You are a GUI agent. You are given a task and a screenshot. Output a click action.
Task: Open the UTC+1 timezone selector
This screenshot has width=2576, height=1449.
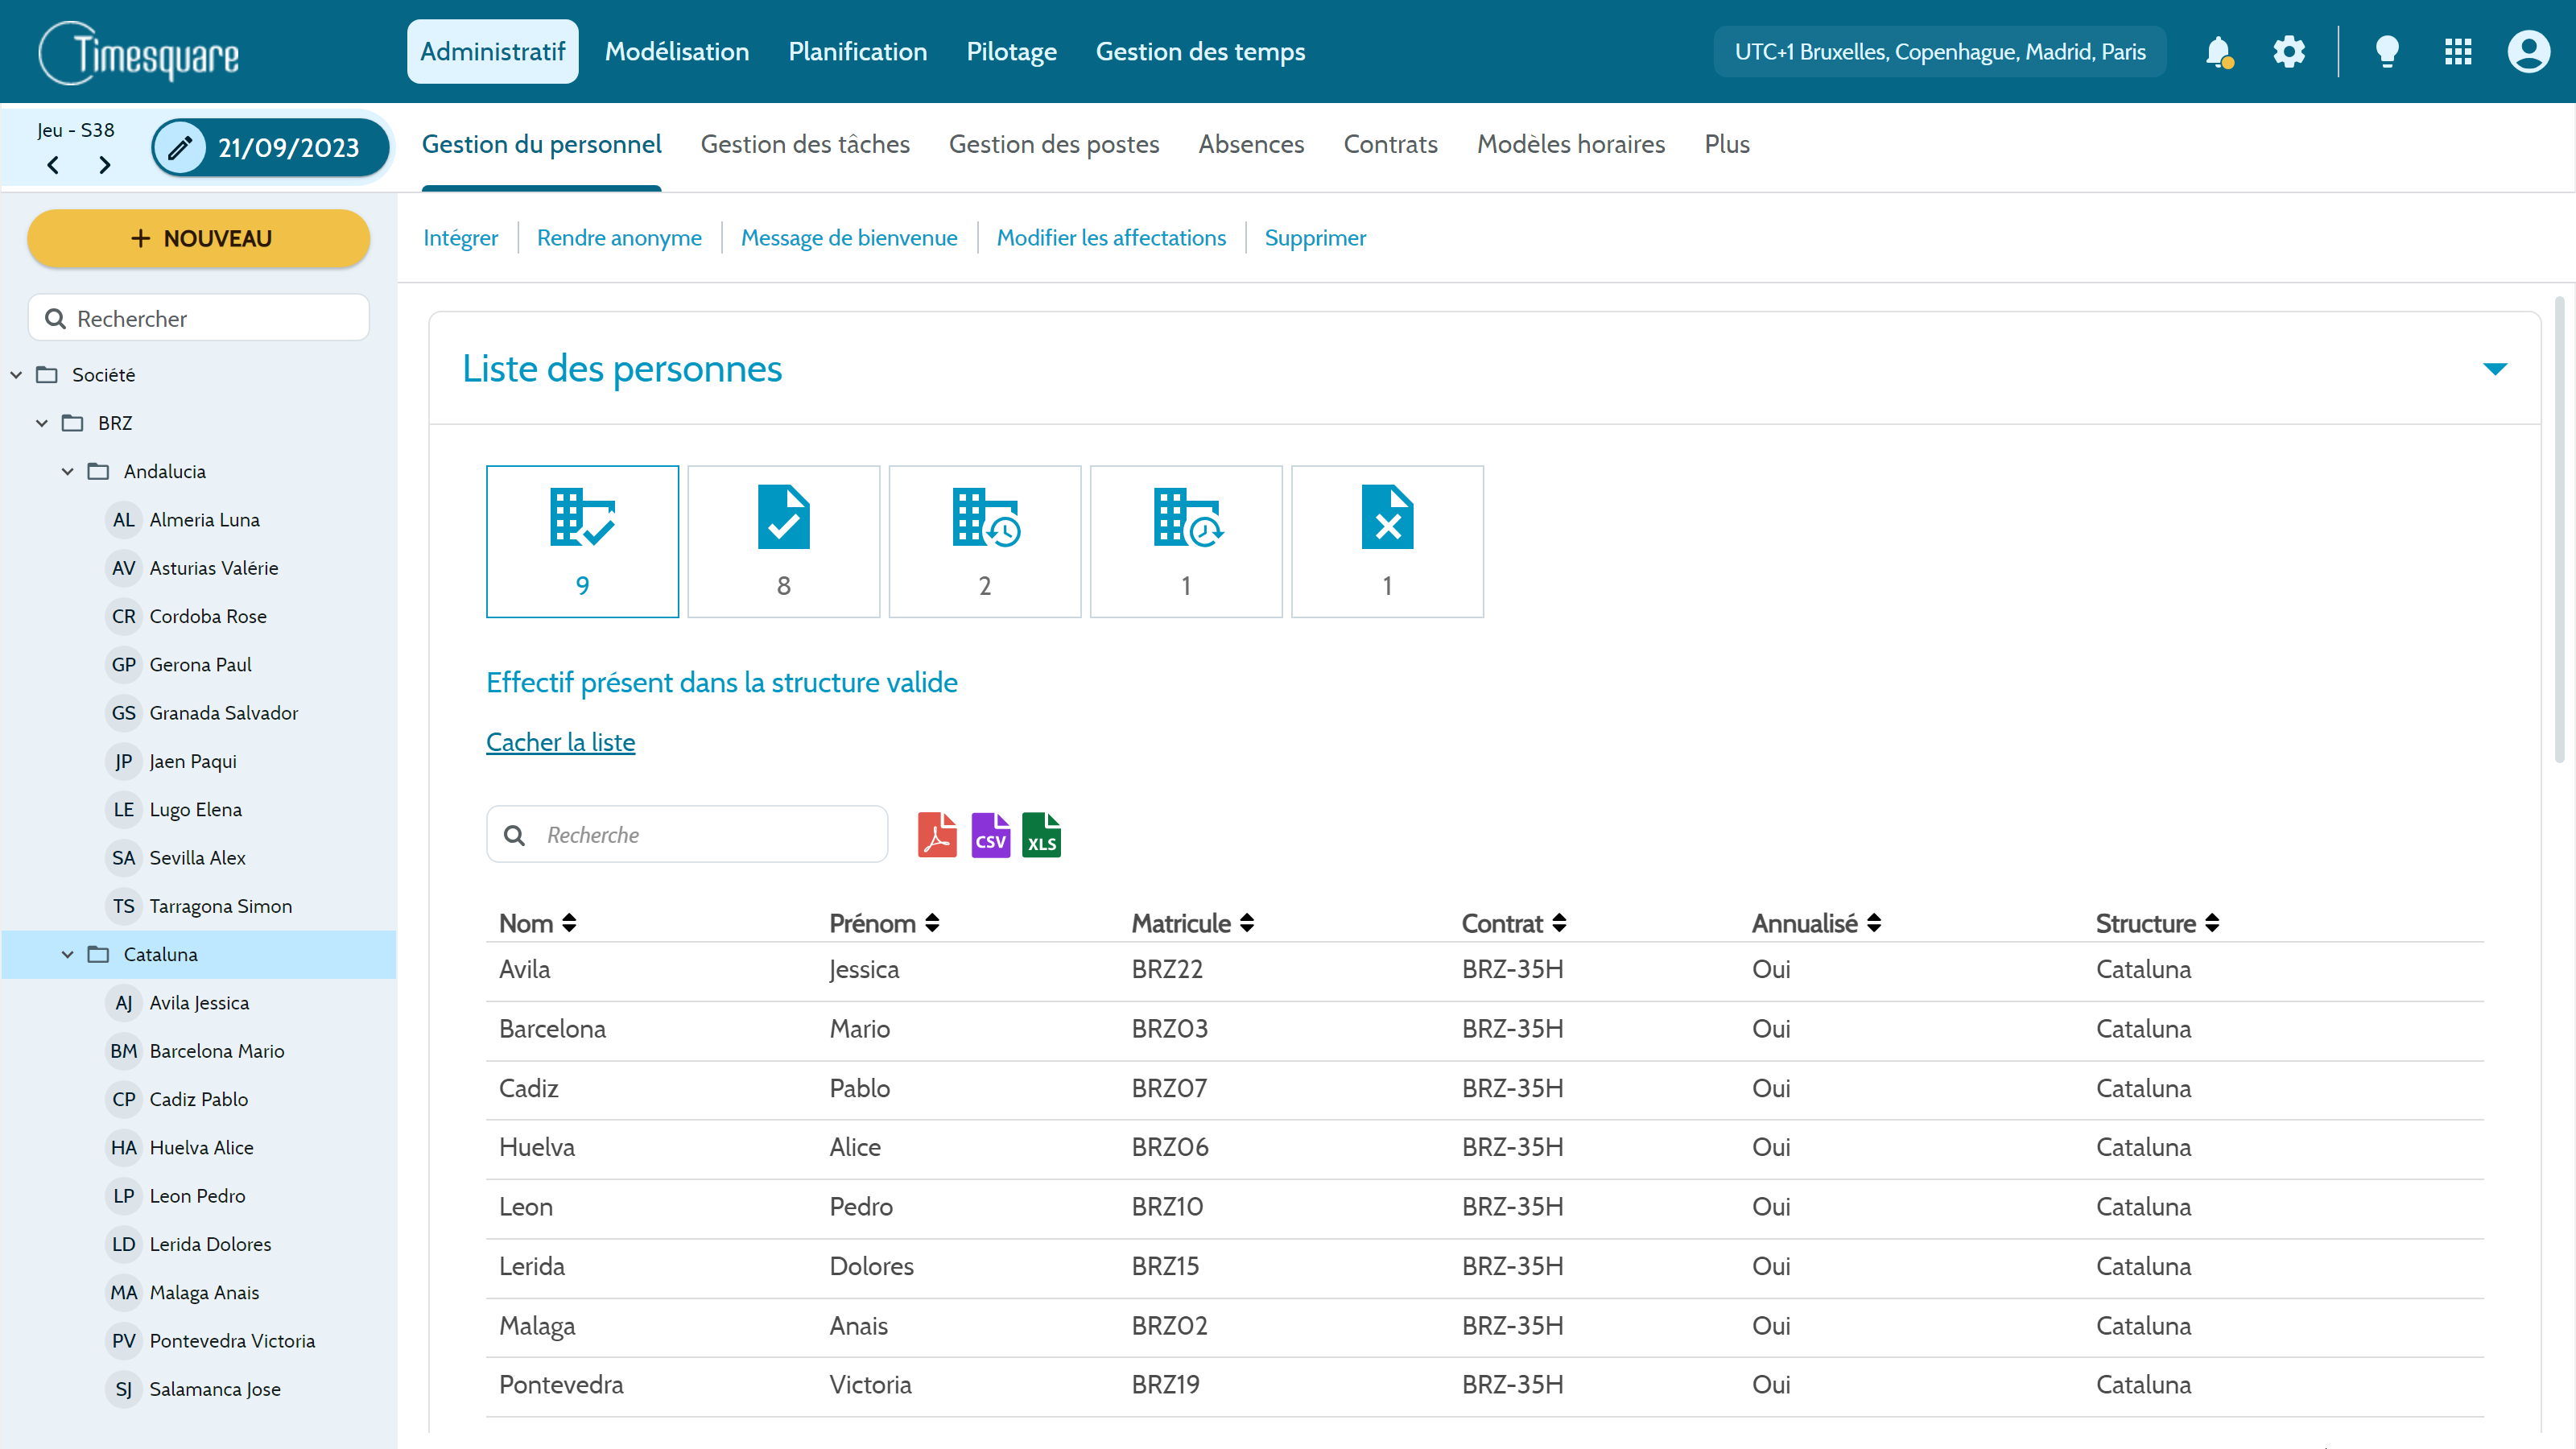[x=1940, y=52]
